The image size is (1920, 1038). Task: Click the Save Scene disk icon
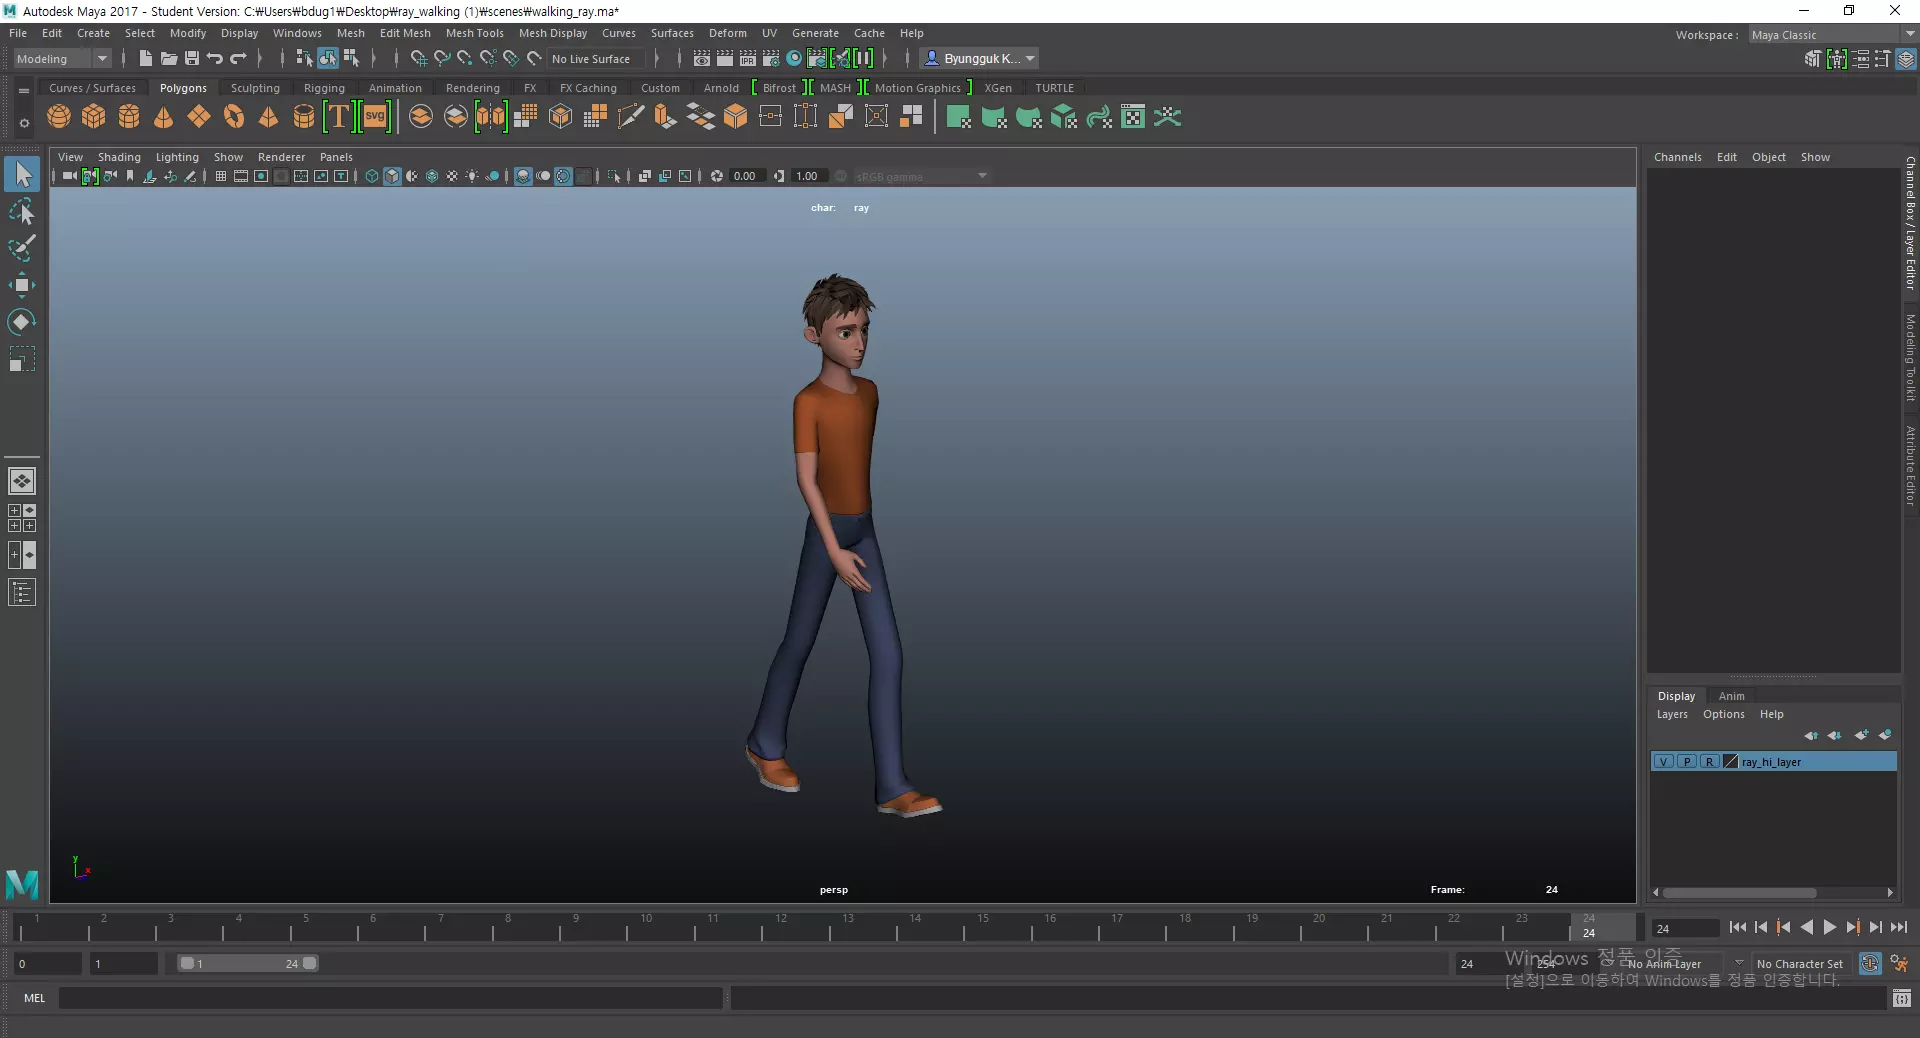(192, 59)
